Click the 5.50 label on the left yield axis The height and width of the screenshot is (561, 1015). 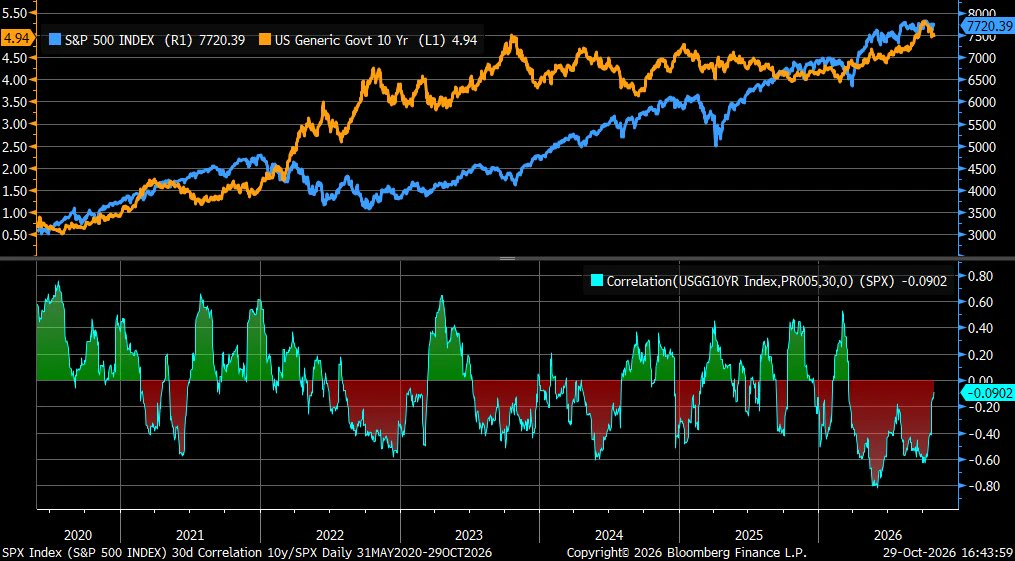[x=15, y=13]
